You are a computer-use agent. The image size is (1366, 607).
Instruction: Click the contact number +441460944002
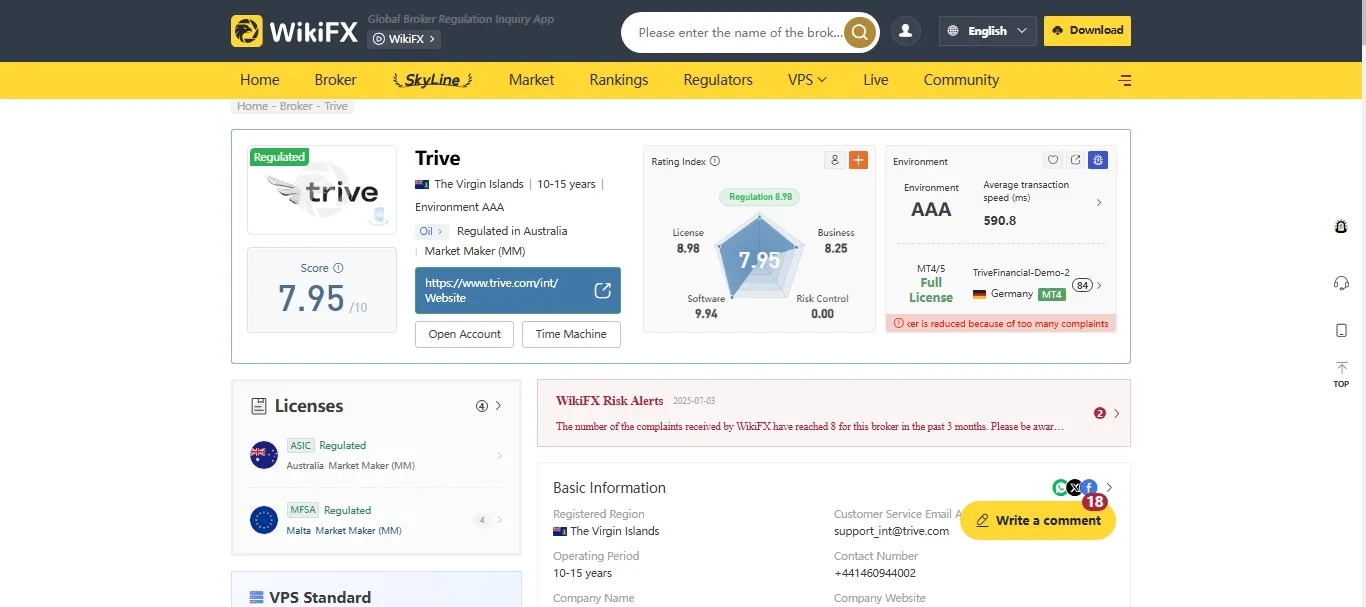coord(875,573)
